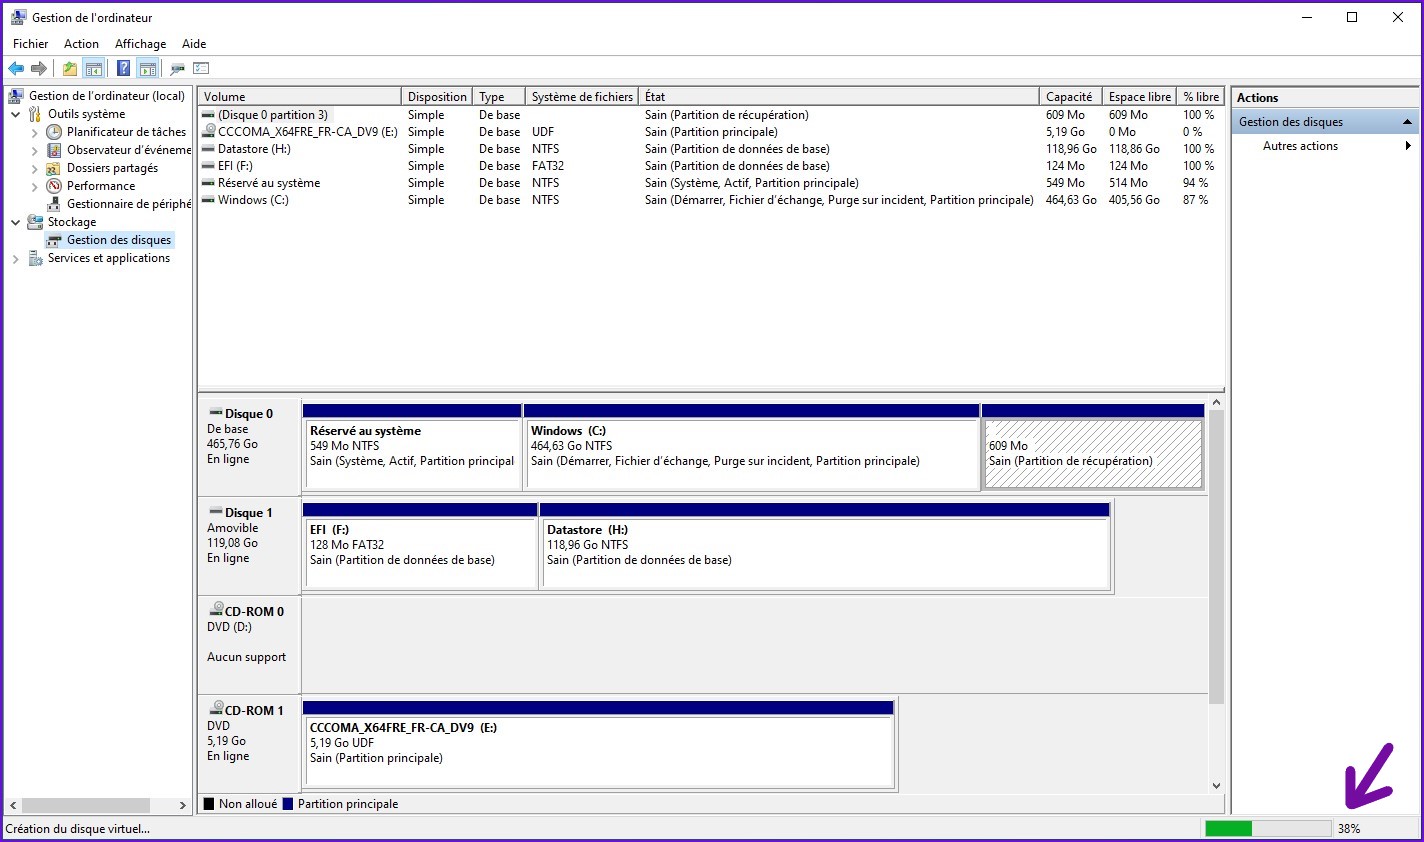Expand the Services et applications node

point(15,259)
